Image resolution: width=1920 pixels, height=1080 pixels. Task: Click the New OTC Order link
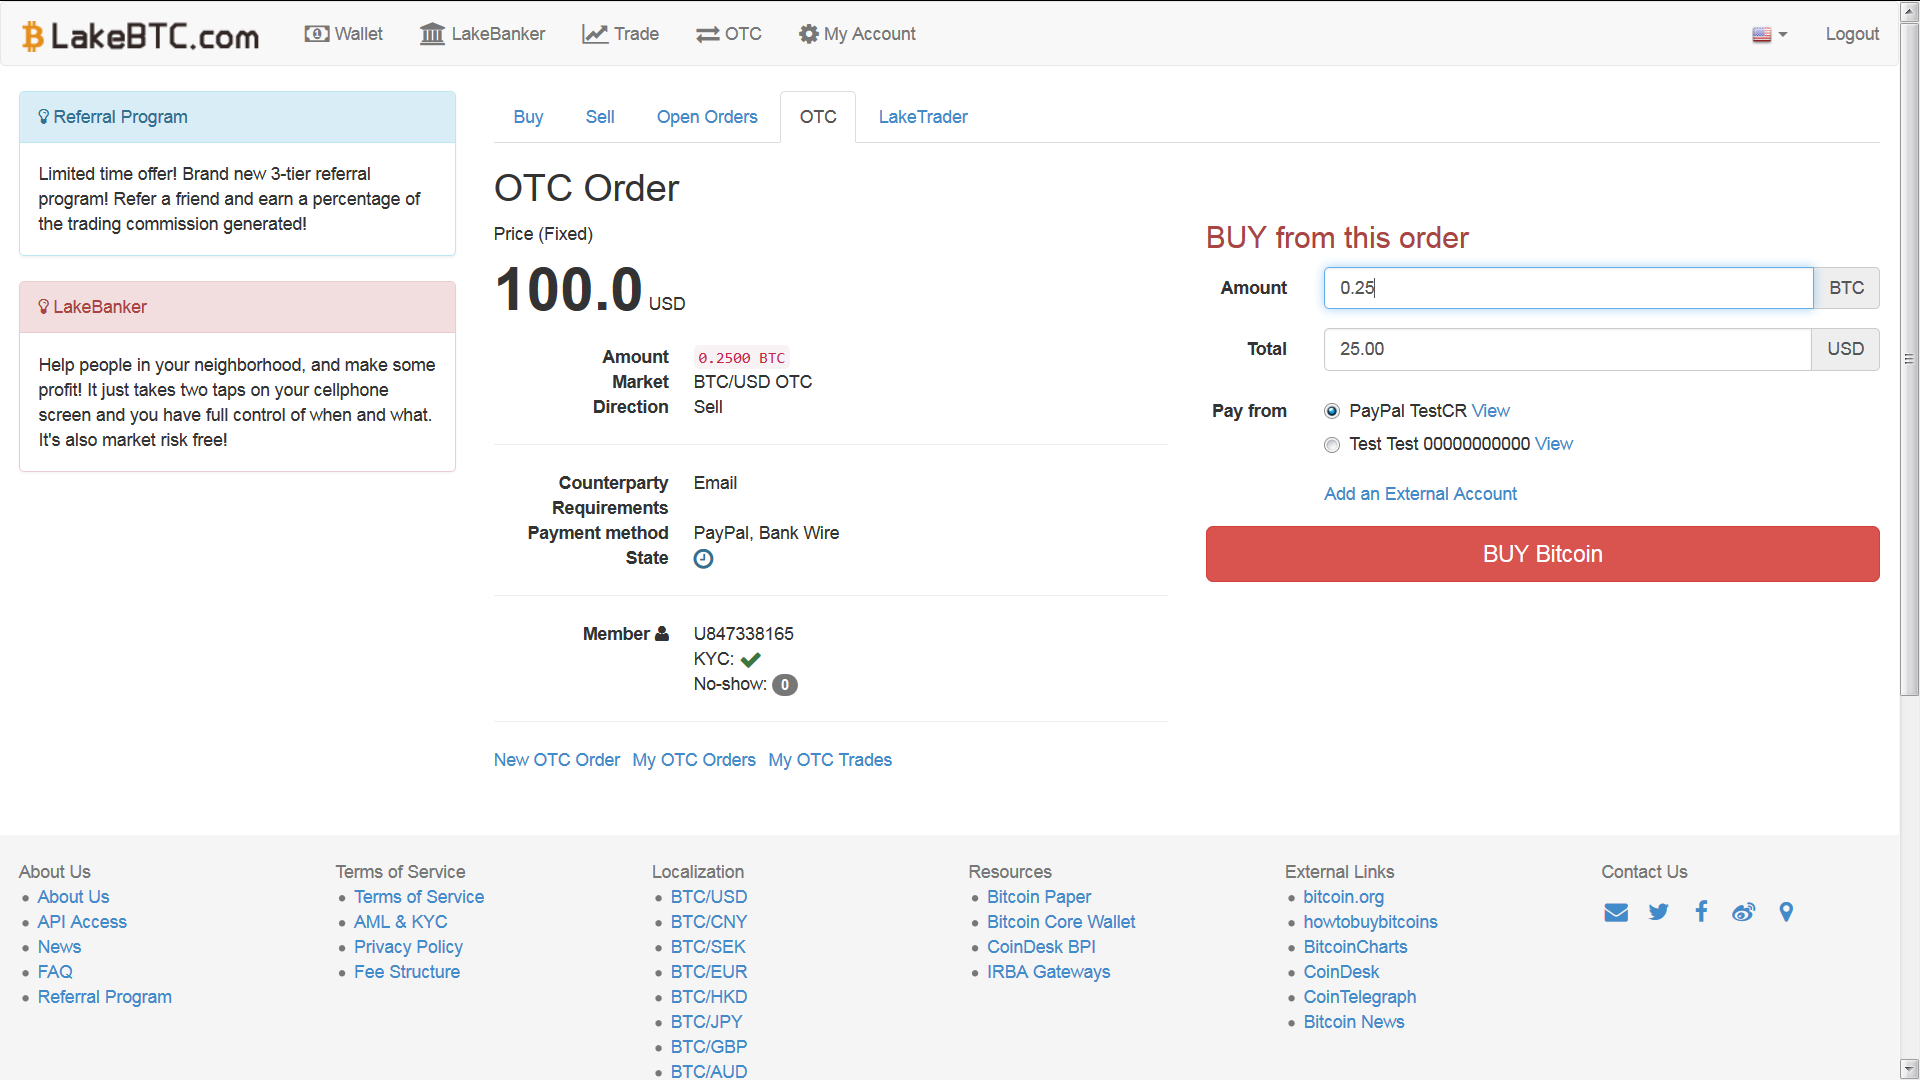pyautogui.click(x=557, y=760)
